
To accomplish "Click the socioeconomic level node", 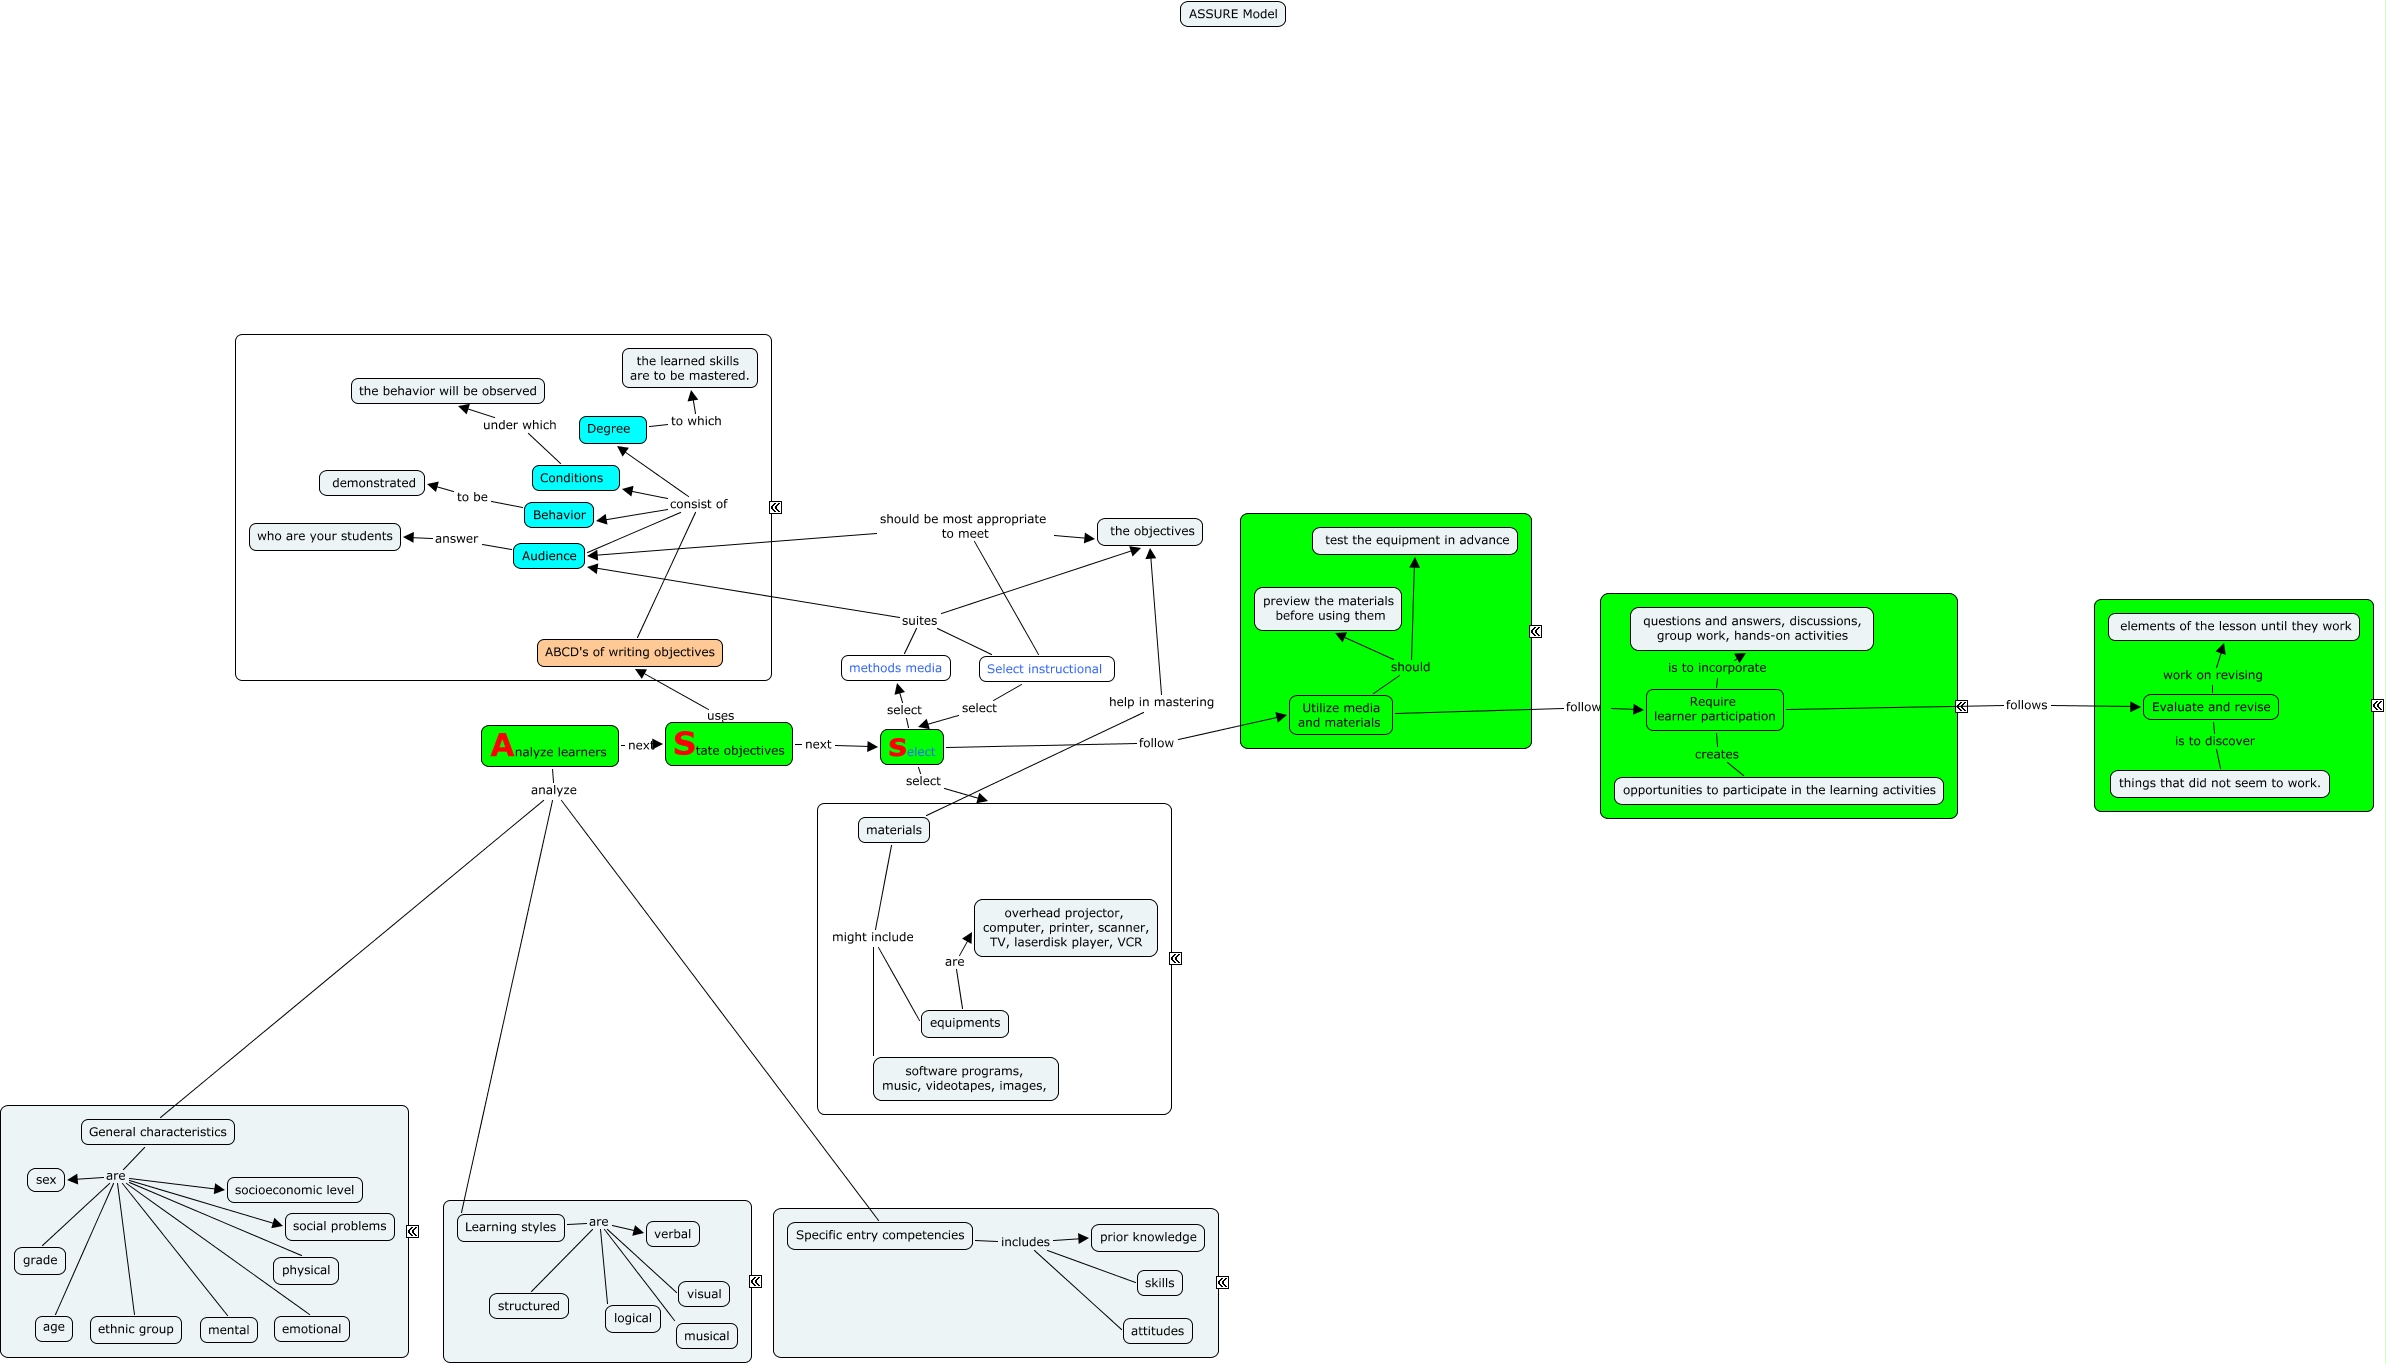I will pos(294,1190).
